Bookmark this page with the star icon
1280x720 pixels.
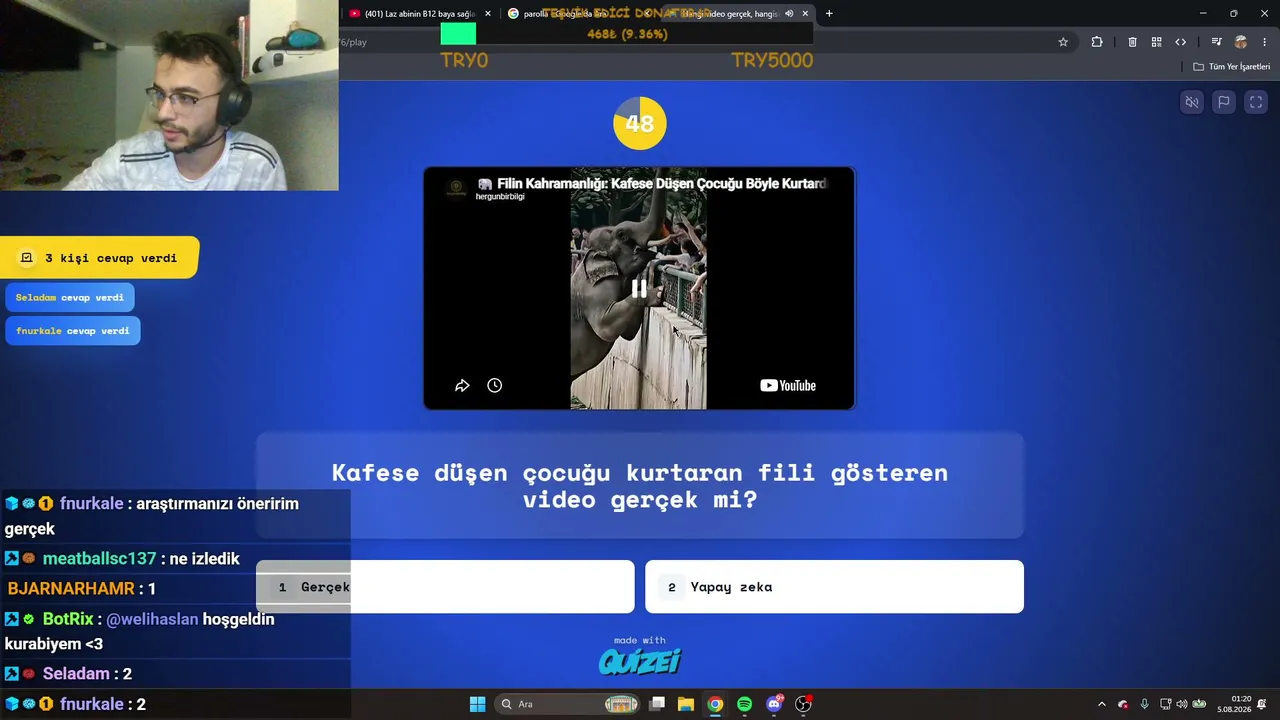coord(1063,42)
